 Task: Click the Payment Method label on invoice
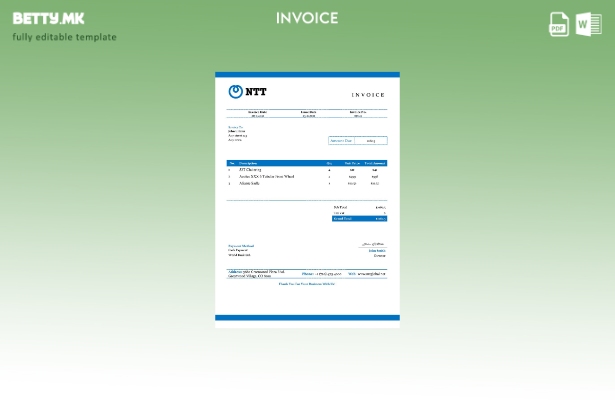(241, 245)
